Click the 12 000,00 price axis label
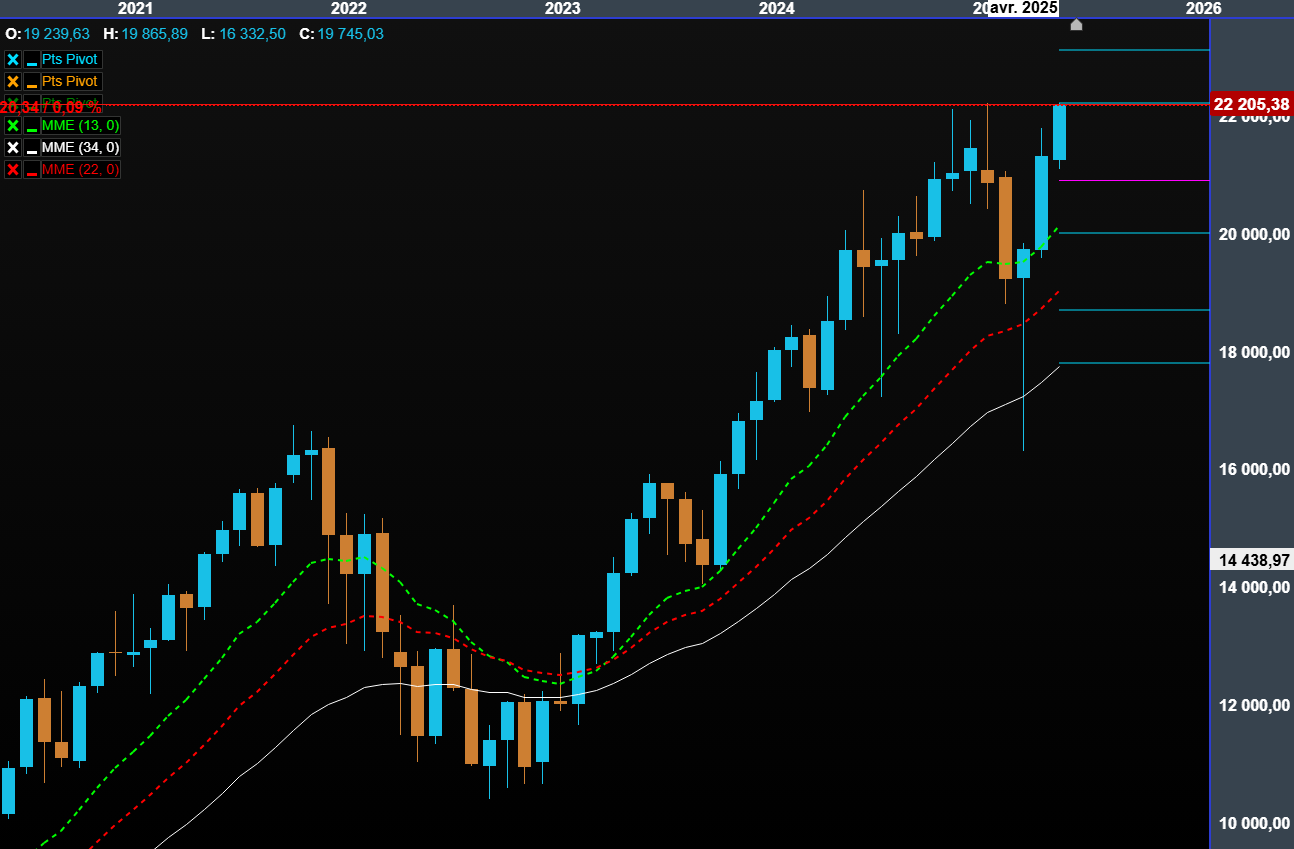Viewport: 1294px width, 849px height. click(x=1252, y=706)
